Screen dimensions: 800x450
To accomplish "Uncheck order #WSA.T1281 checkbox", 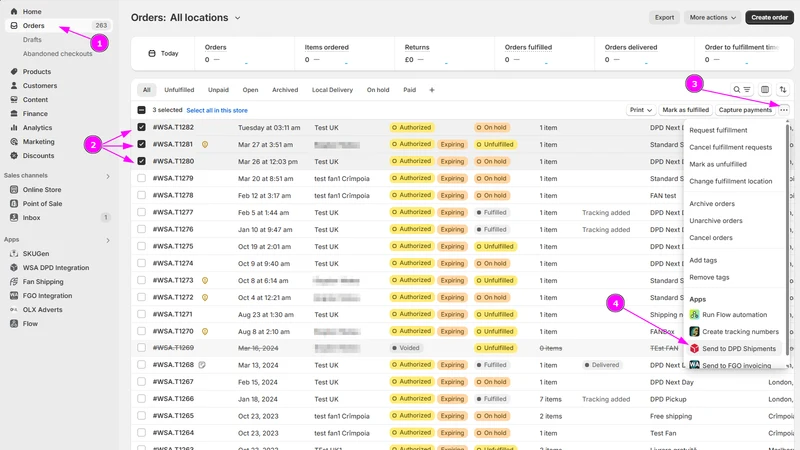I will (141, 144).
